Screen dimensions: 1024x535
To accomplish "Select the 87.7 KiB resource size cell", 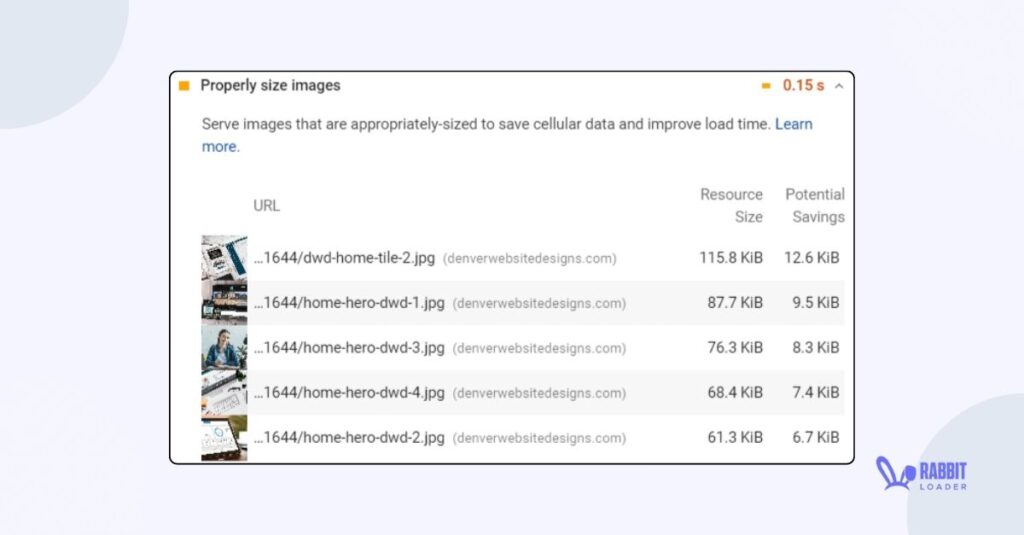I will tap(735, 303).
